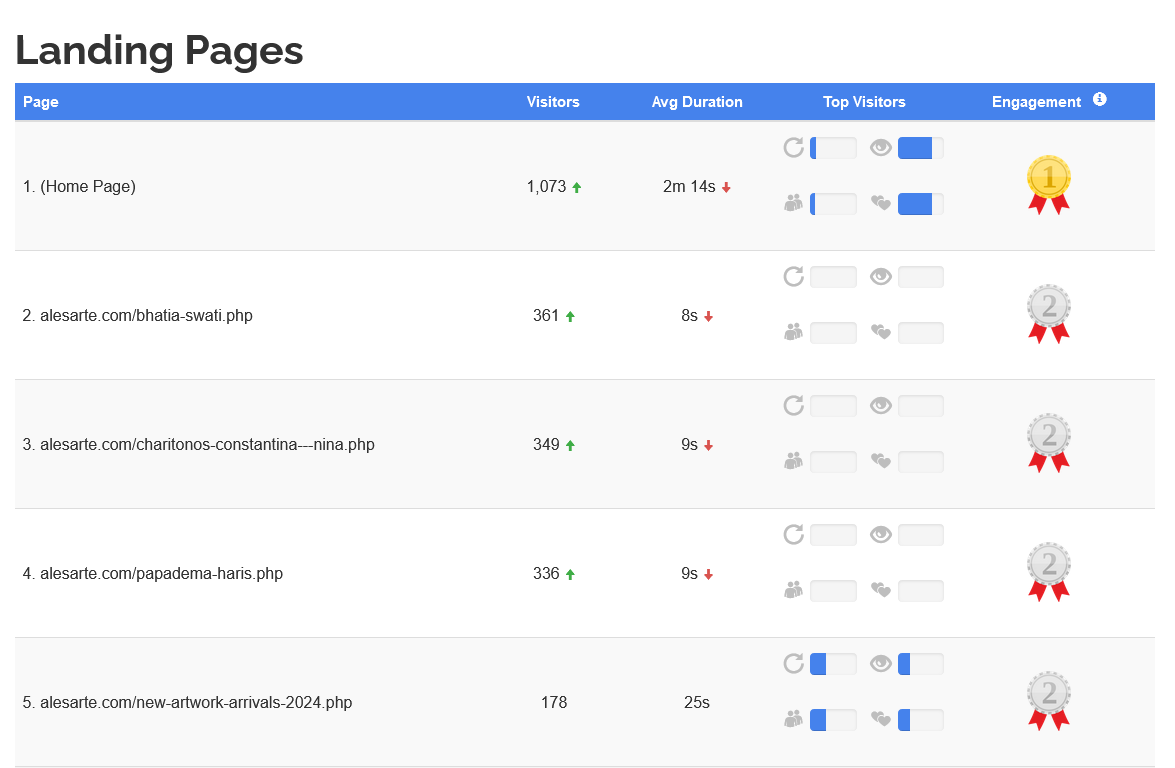
Task: Click silver medal in new-artwork-arrivals row
Action: click(1048, 701)
